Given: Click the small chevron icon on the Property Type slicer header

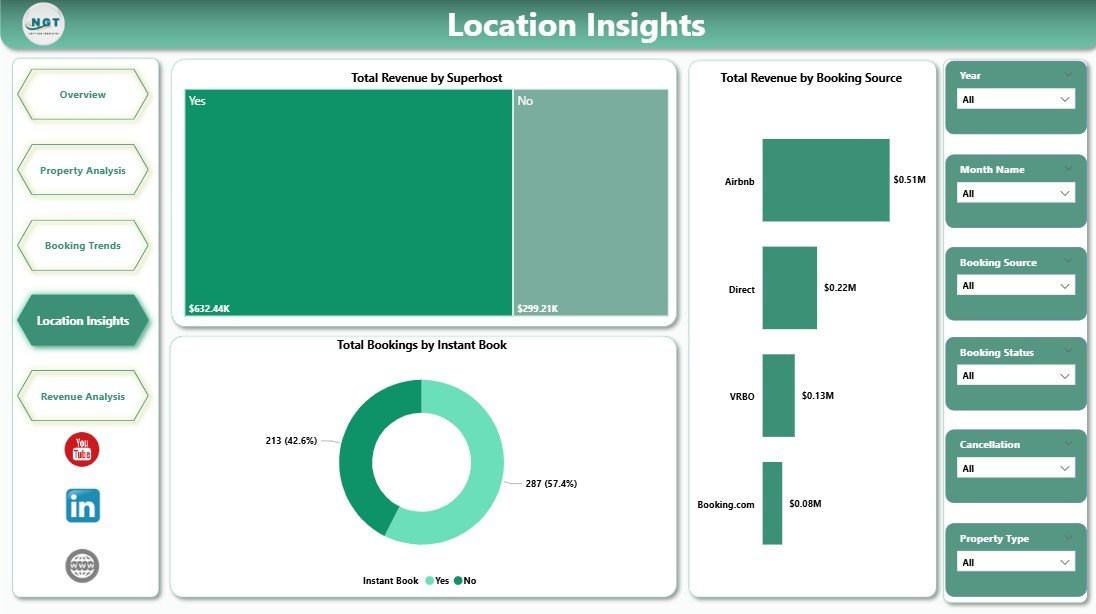Looking at the screenshot, I should coord(1067,538).
